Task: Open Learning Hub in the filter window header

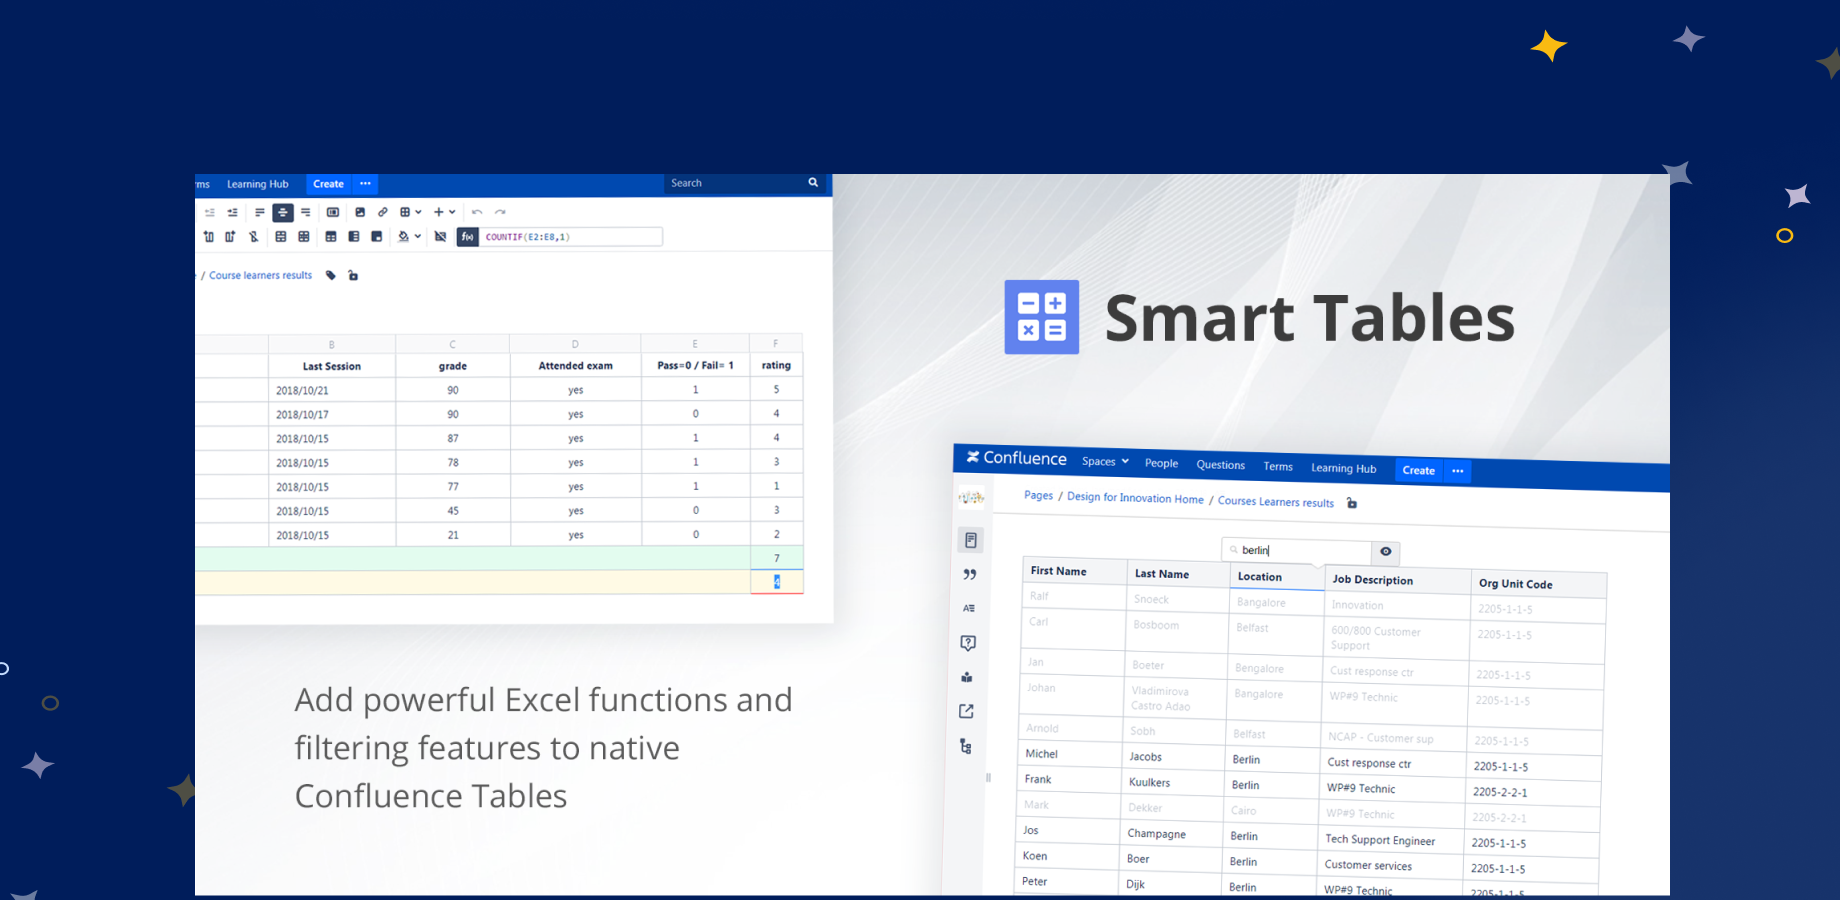Action: [x=1343, y=468]
